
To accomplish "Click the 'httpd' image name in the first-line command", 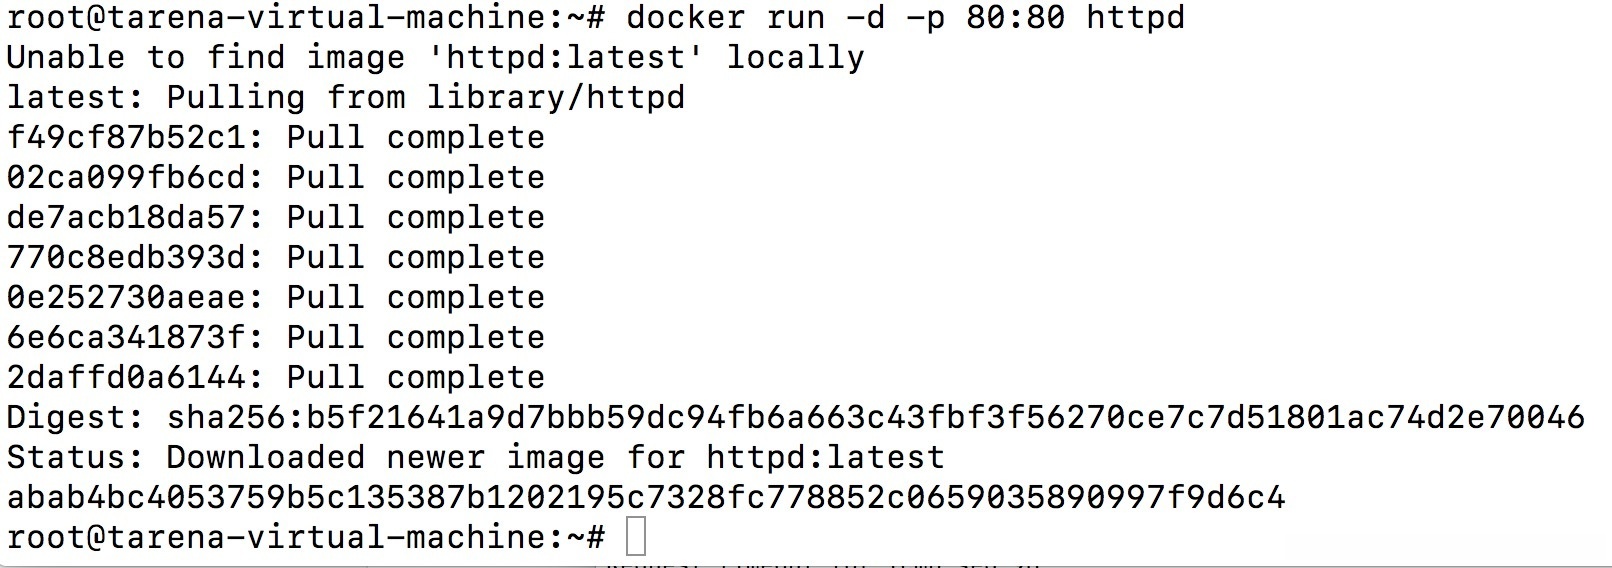I will (1135, 18).
